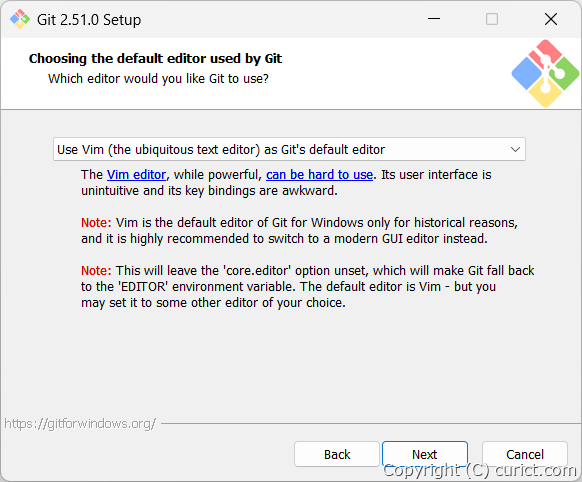The height and width of the screenshot is (482, 582).
Task: Click the first red "Note:" about historical reasons
Action: point(96,223)
